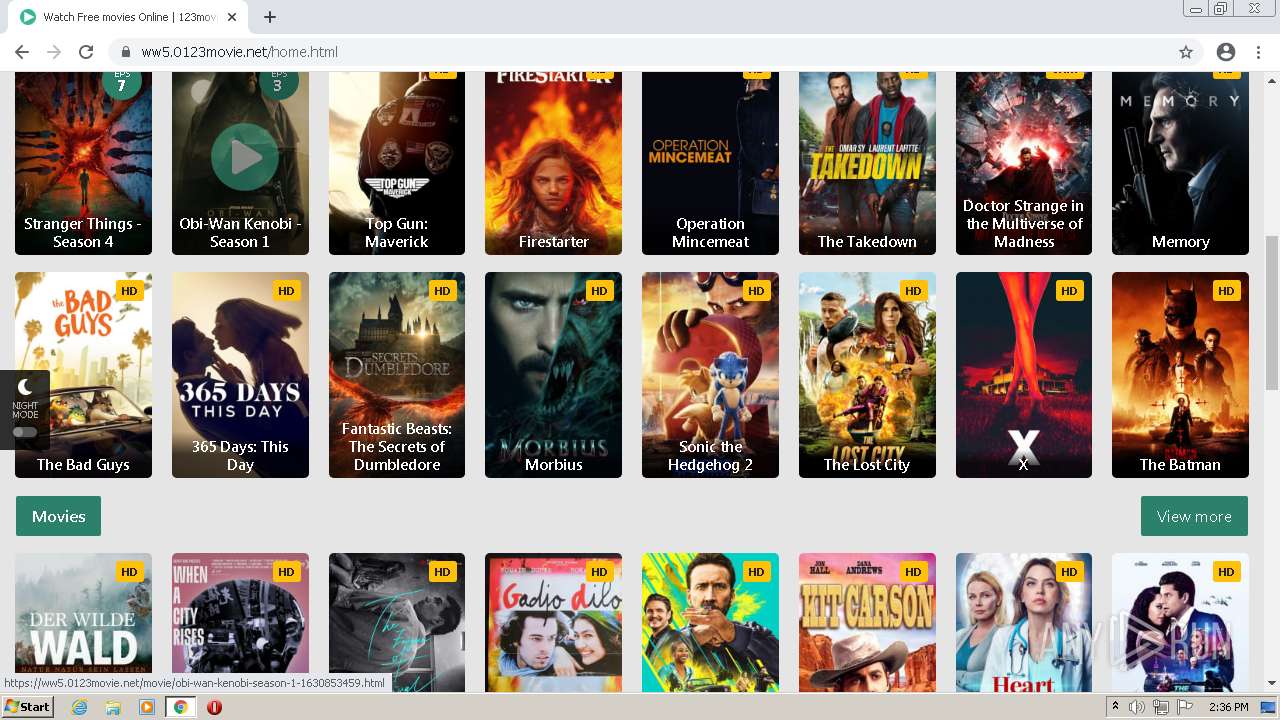Click View more for Movies
The image size is (1280, 720).
click(x=1194, y=516)
